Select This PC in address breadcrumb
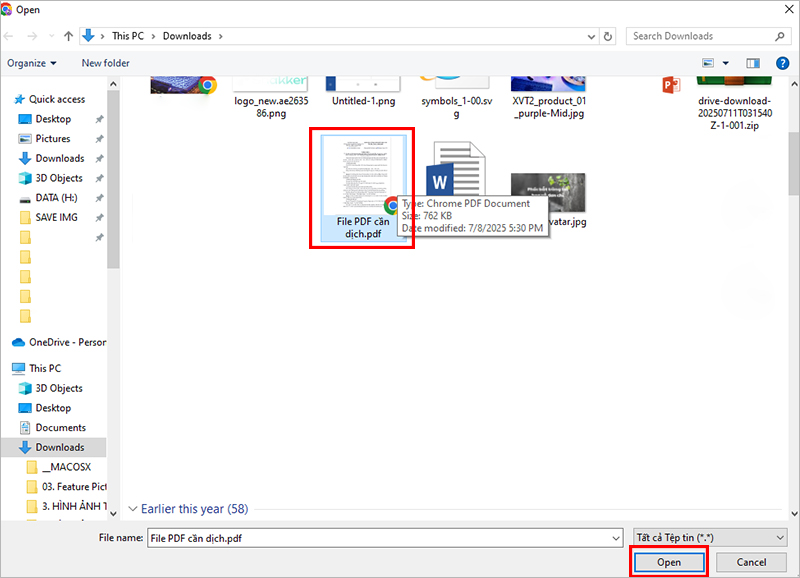 [128, 36]
